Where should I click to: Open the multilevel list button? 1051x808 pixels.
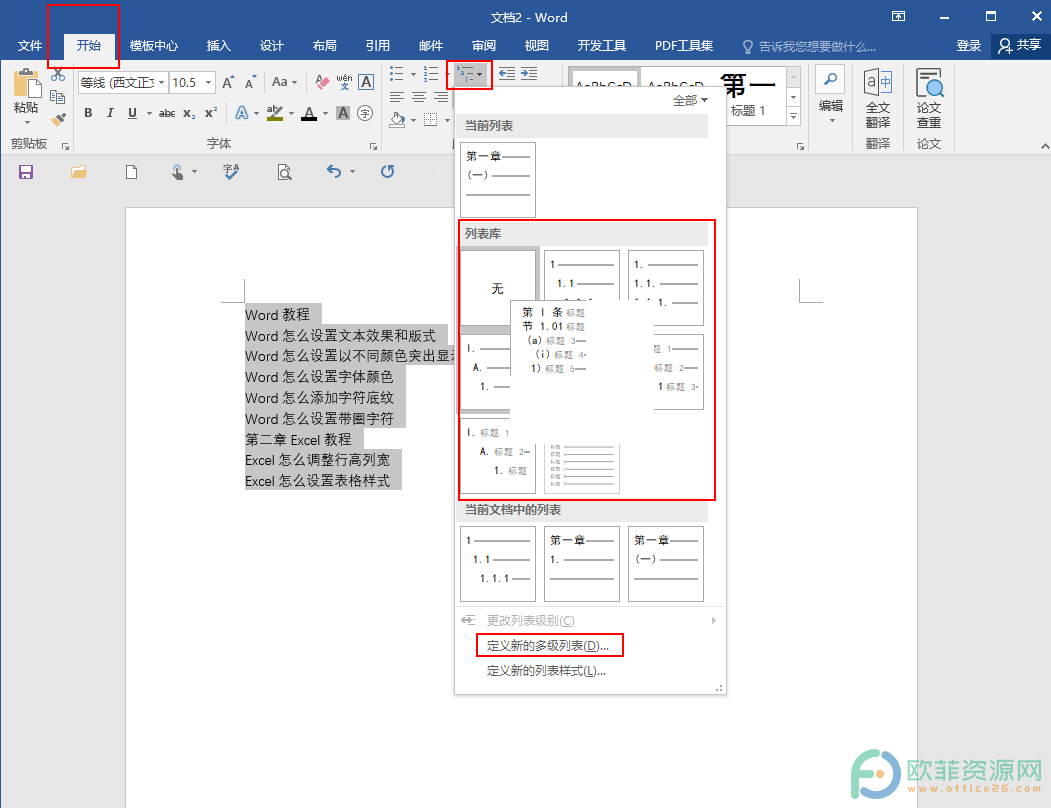point(469,74)
